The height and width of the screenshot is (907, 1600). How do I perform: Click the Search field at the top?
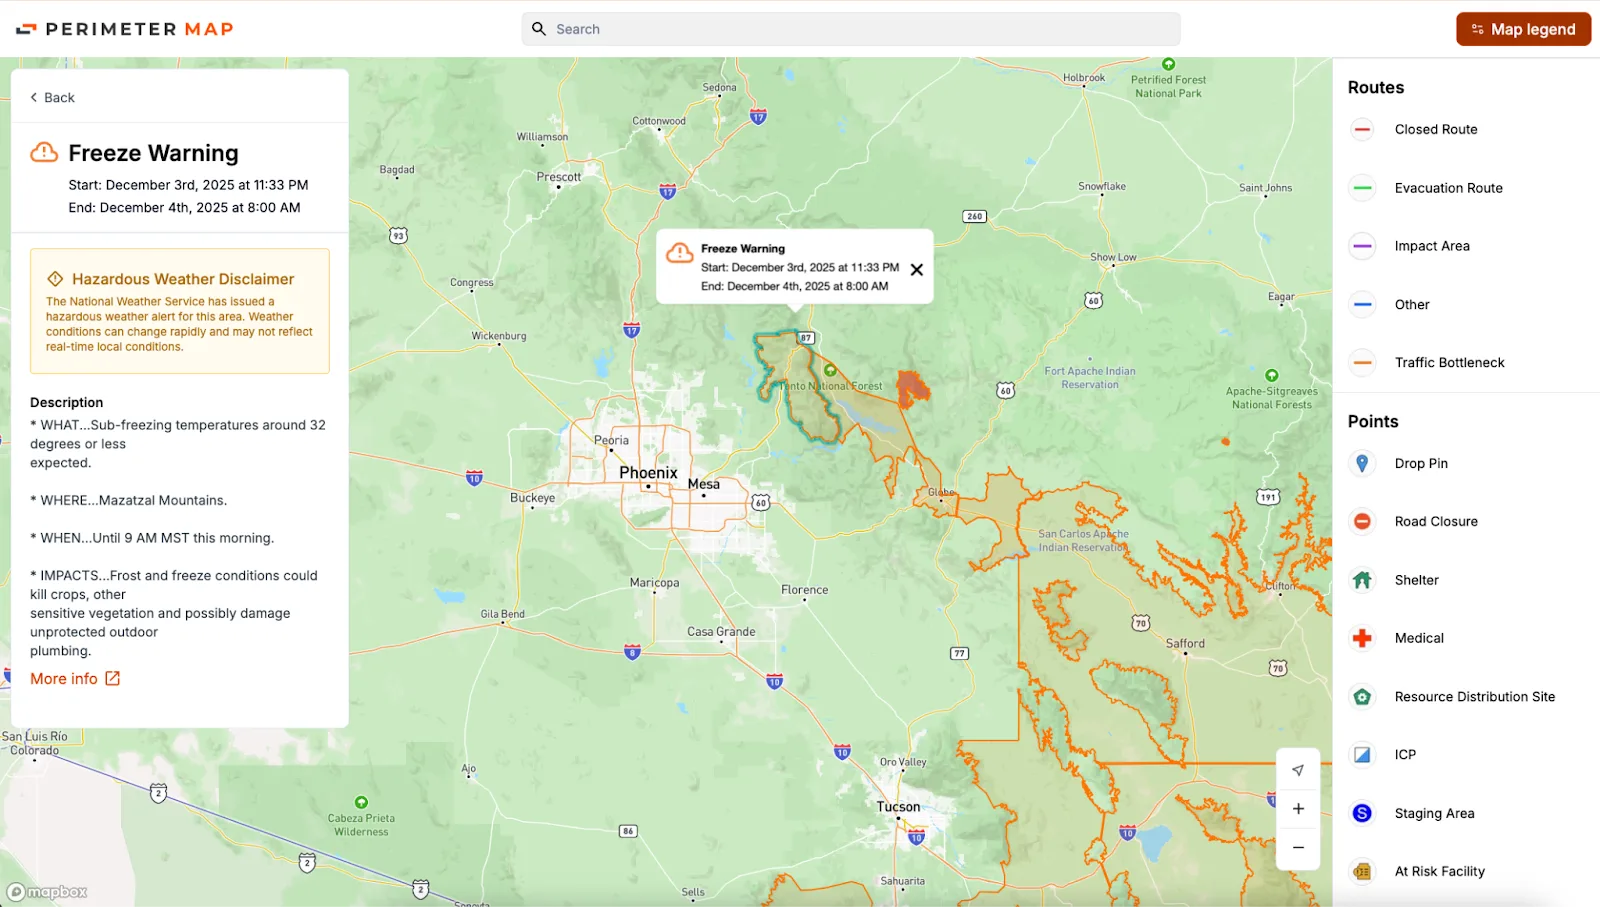(852, 29)
